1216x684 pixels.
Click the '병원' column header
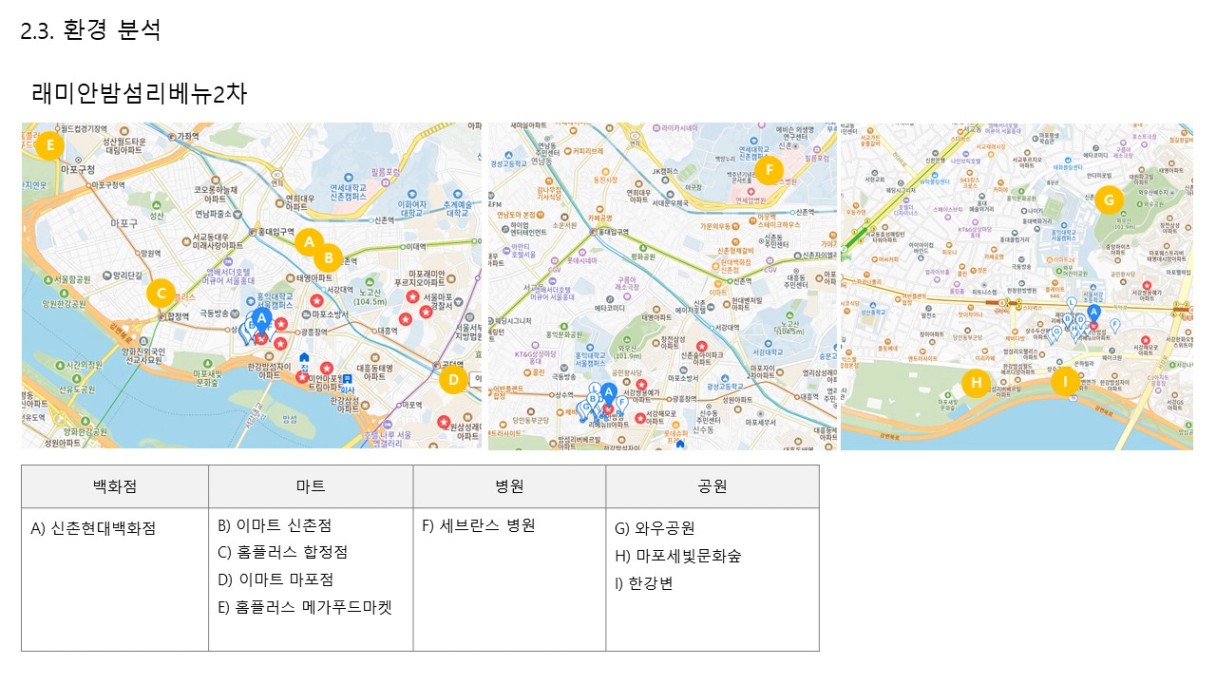[x=509, y=486]
